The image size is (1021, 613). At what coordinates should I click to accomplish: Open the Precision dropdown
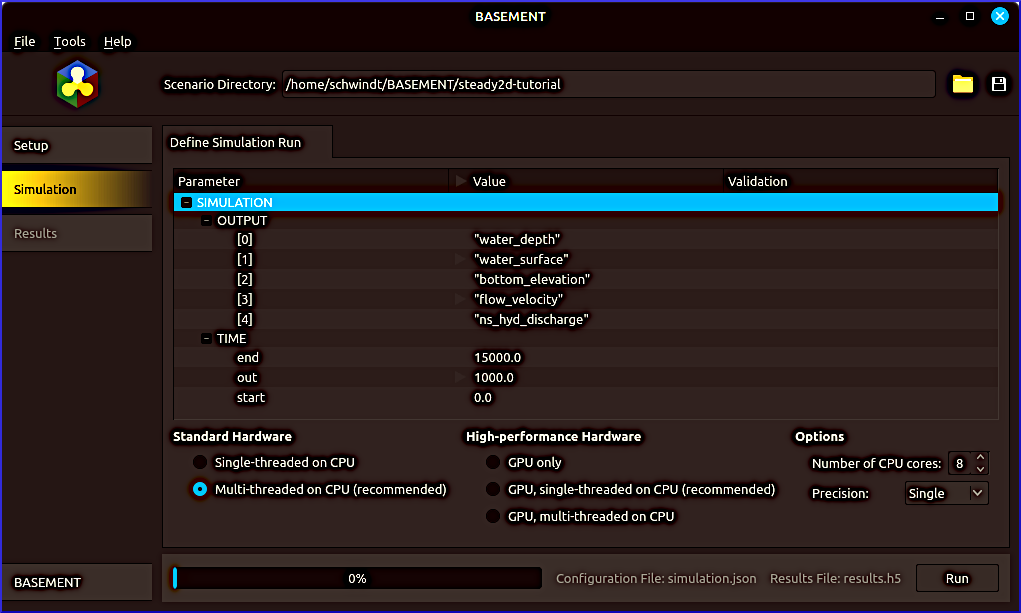pos(945,493)
